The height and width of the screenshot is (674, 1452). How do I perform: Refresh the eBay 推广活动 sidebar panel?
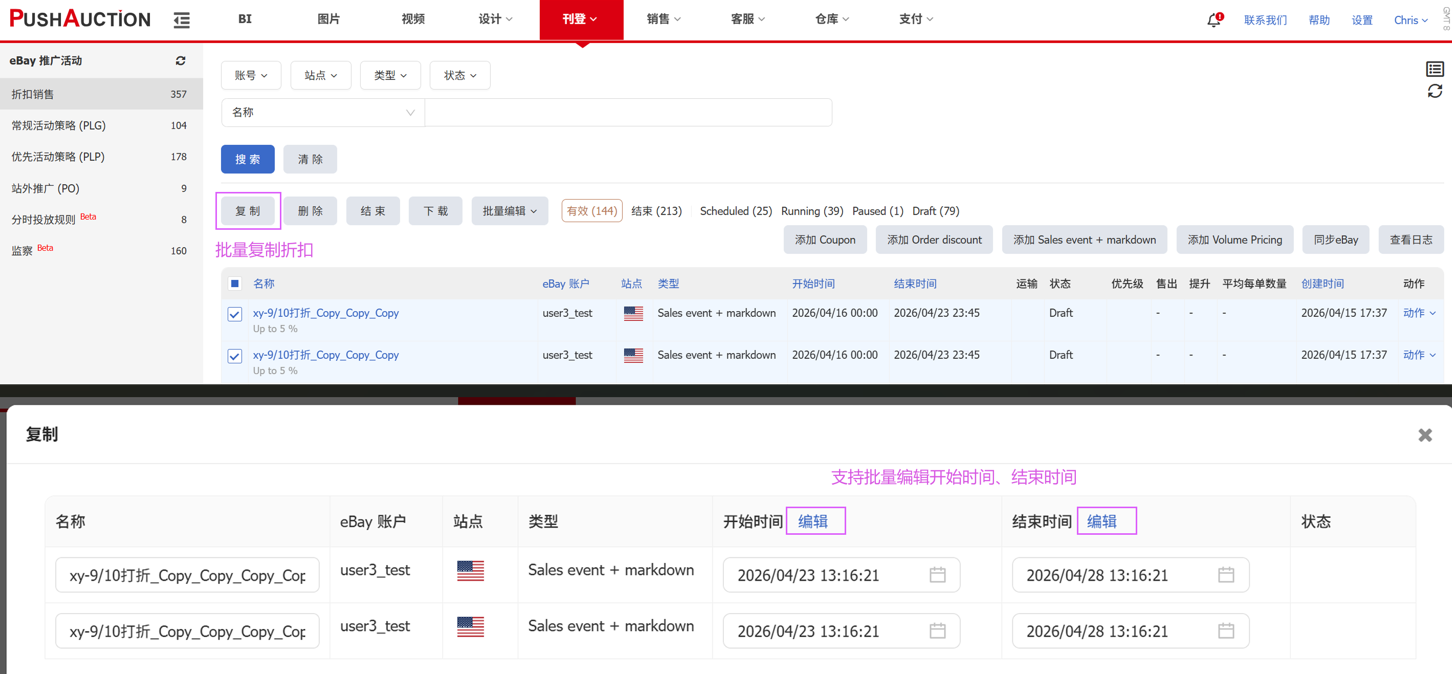(181, 61)
